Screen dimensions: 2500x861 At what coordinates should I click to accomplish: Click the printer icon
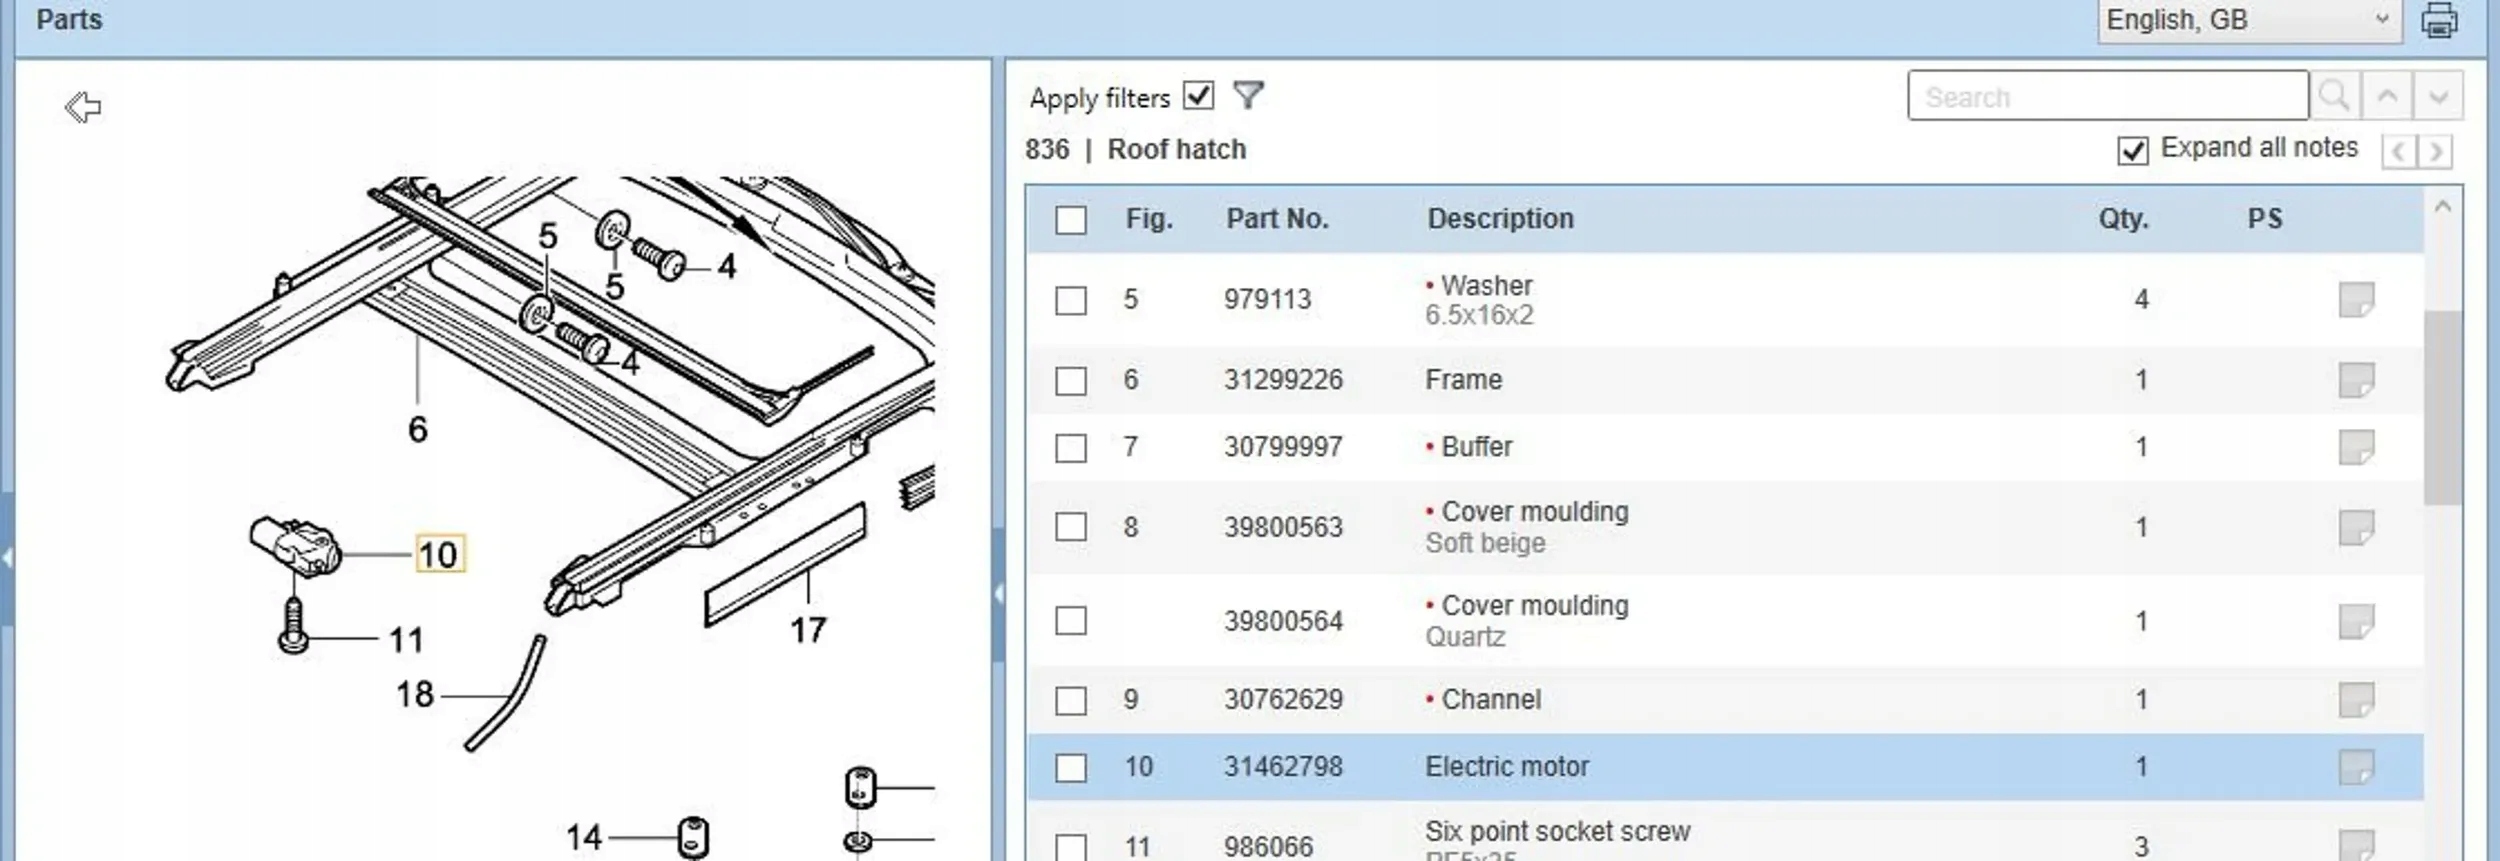pyautogui.click(x=2439, y=20)
